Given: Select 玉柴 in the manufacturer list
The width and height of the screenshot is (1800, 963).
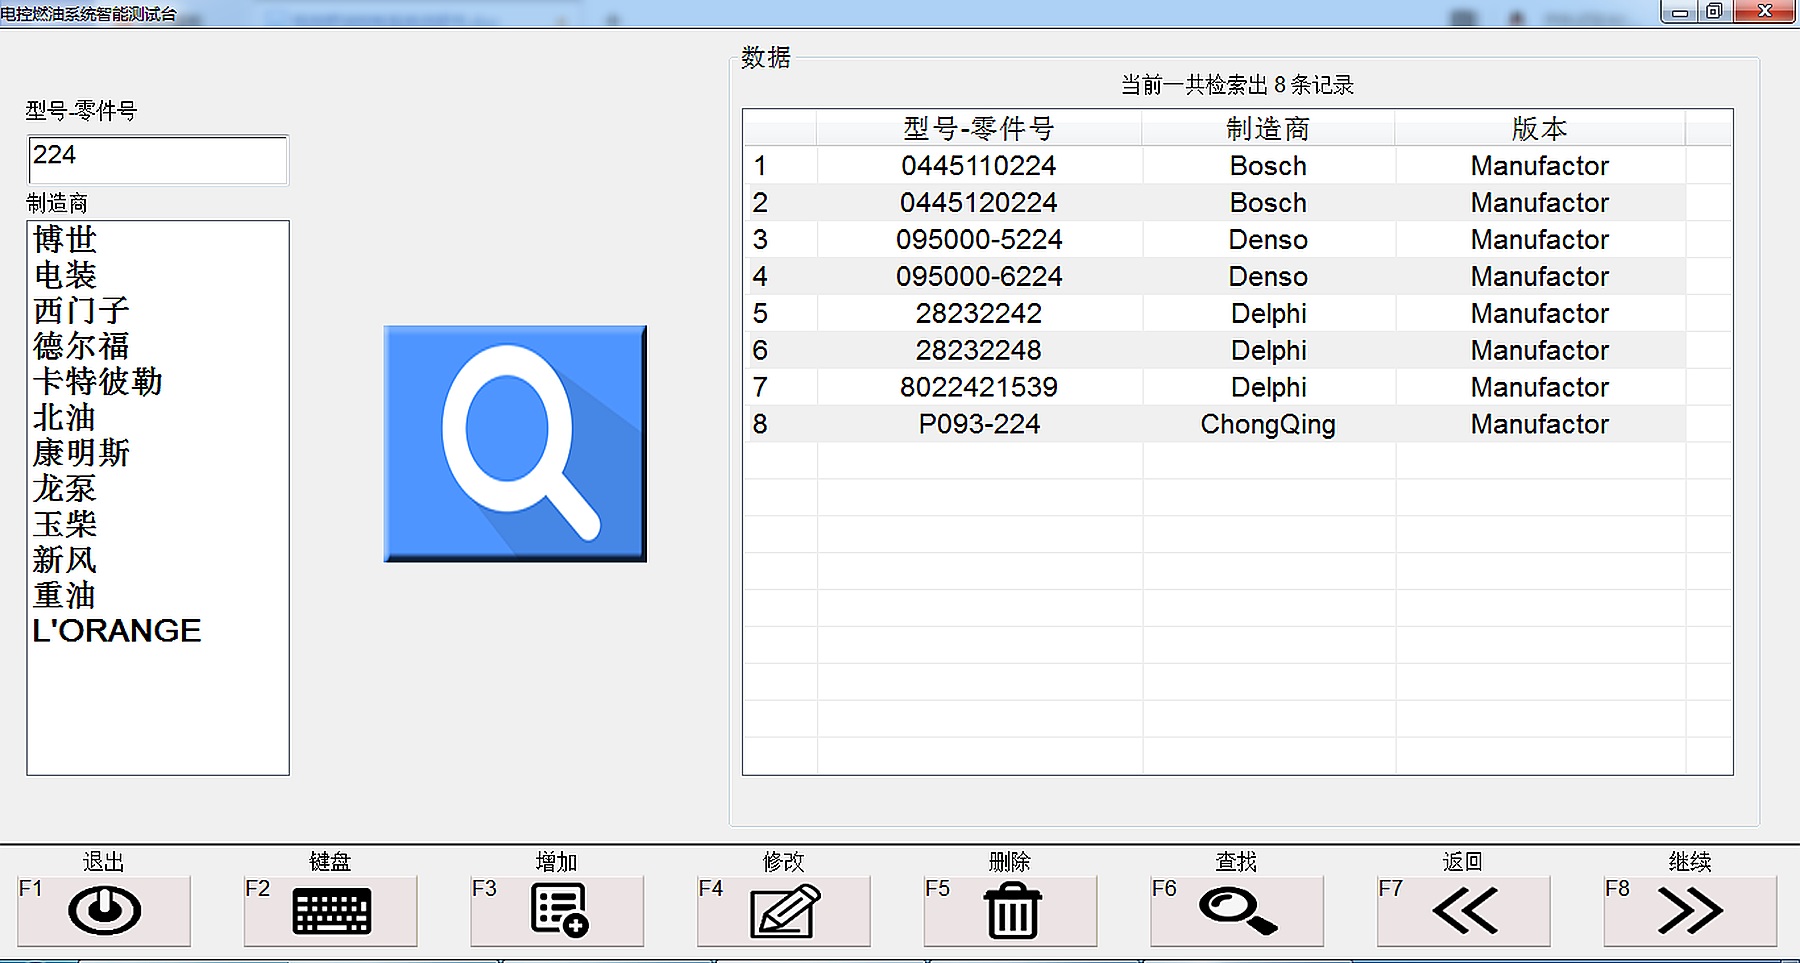Looking at the screenshot, I should (x=65, y=524).
